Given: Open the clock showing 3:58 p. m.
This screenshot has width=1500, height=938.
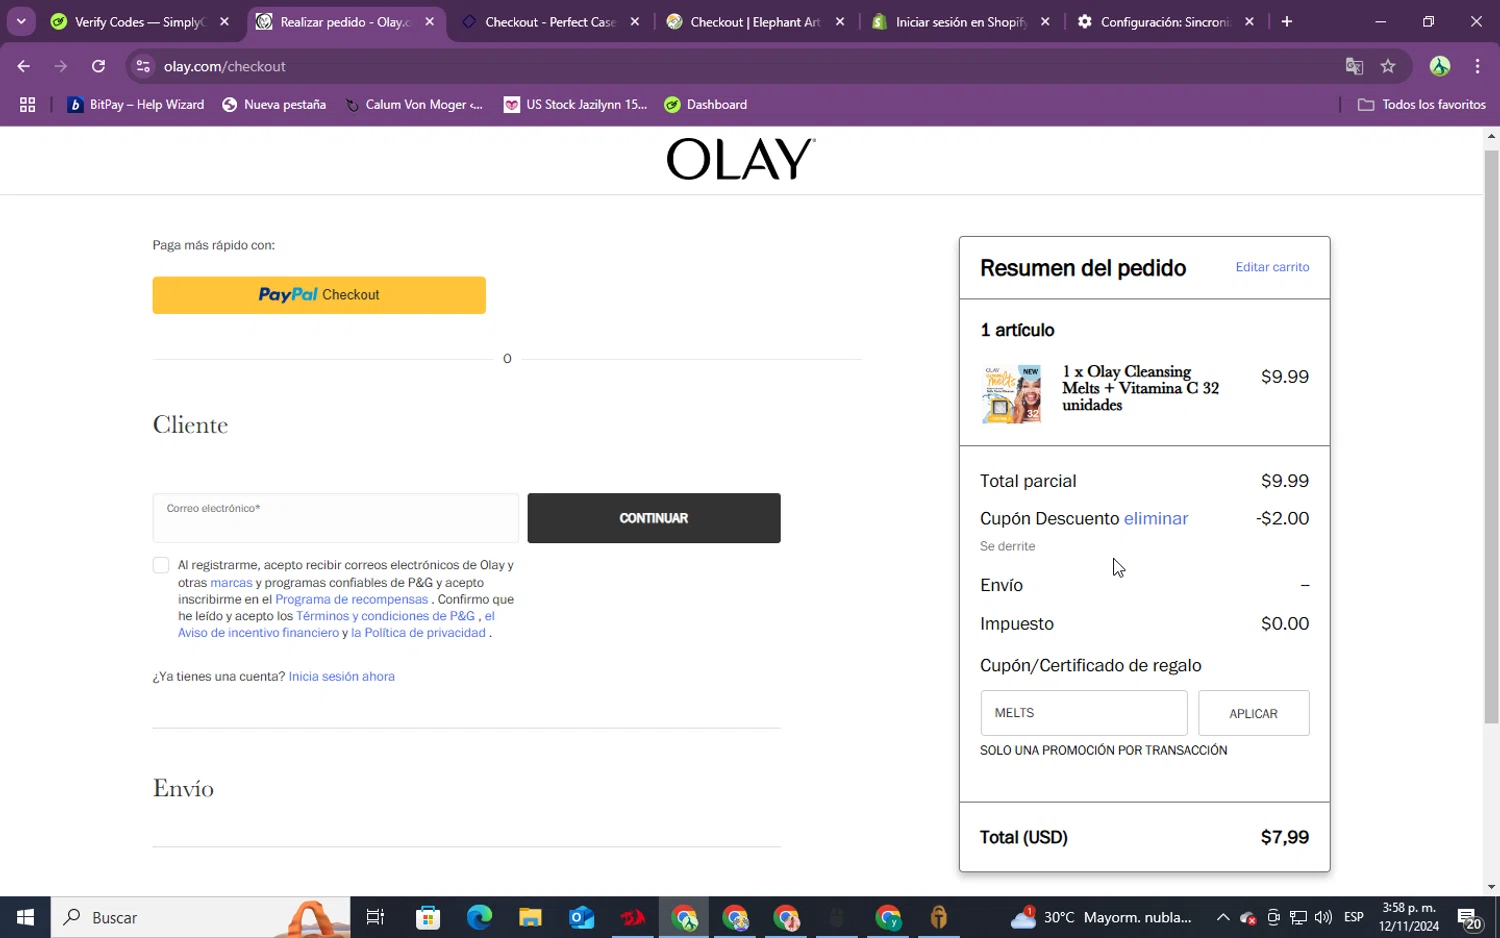Looking at the screenshot, I should coord(1409,917).
